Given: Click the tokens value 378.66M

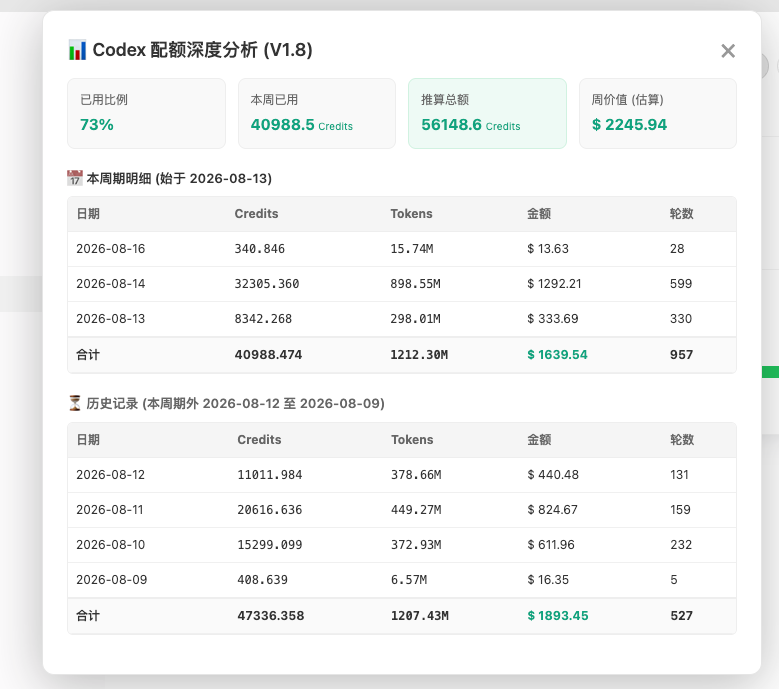Looking at the screenshot, I should click(416, 474).
